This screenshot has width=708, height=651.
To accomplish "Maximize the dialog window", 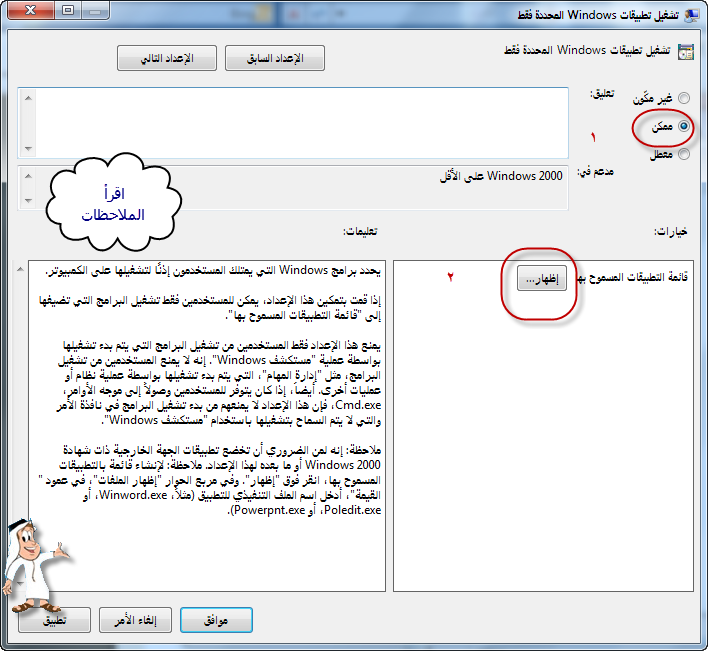I will pos(68,10).
